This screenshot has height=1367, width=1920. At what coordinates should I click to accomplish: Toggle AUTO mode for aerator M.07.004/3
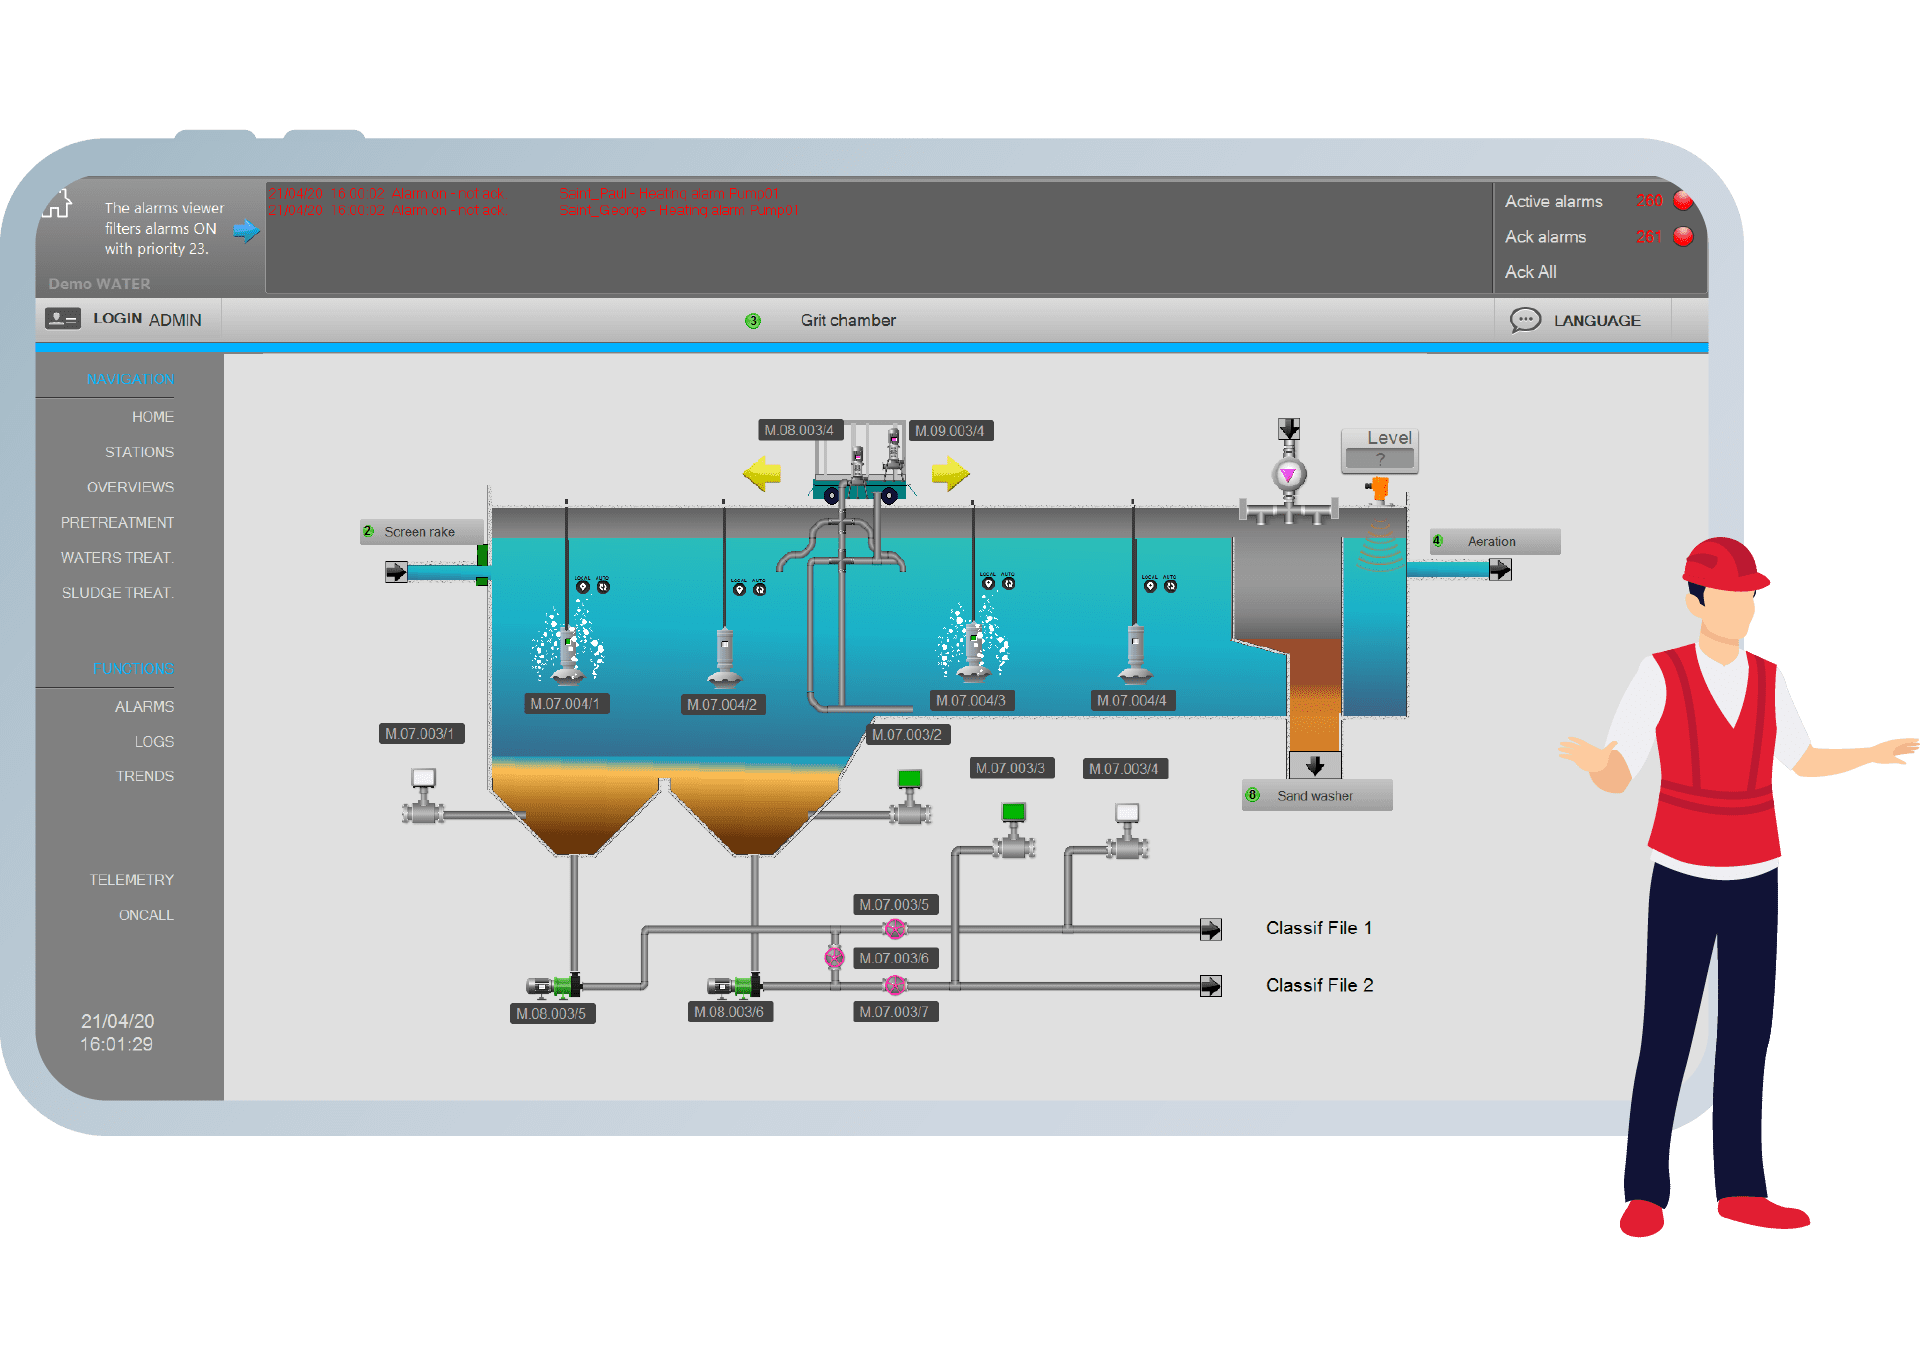[1008, 583]
